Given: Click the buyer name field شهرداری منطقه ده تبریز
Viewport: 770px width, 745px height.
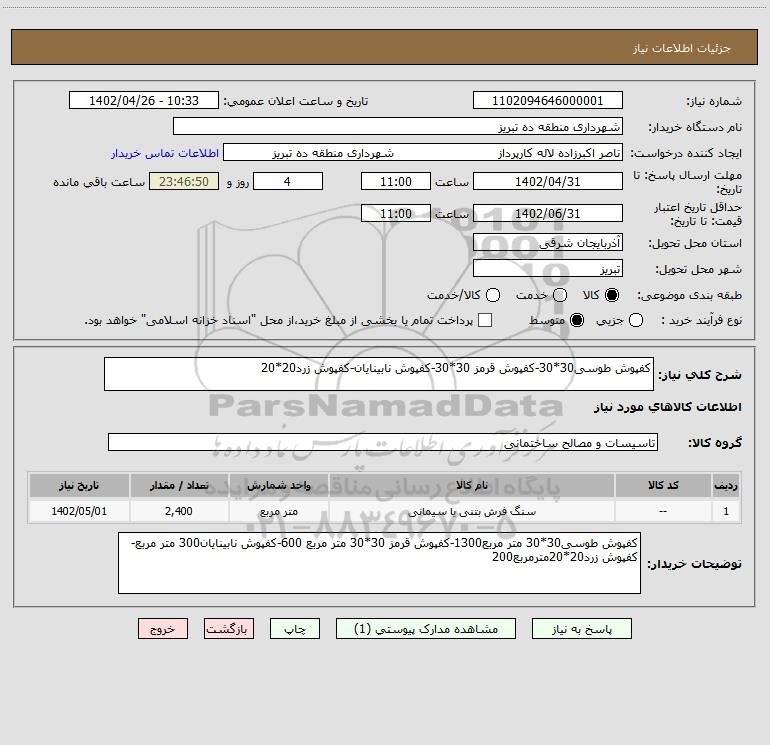Looking at the screenshot, I should [398, 126].
